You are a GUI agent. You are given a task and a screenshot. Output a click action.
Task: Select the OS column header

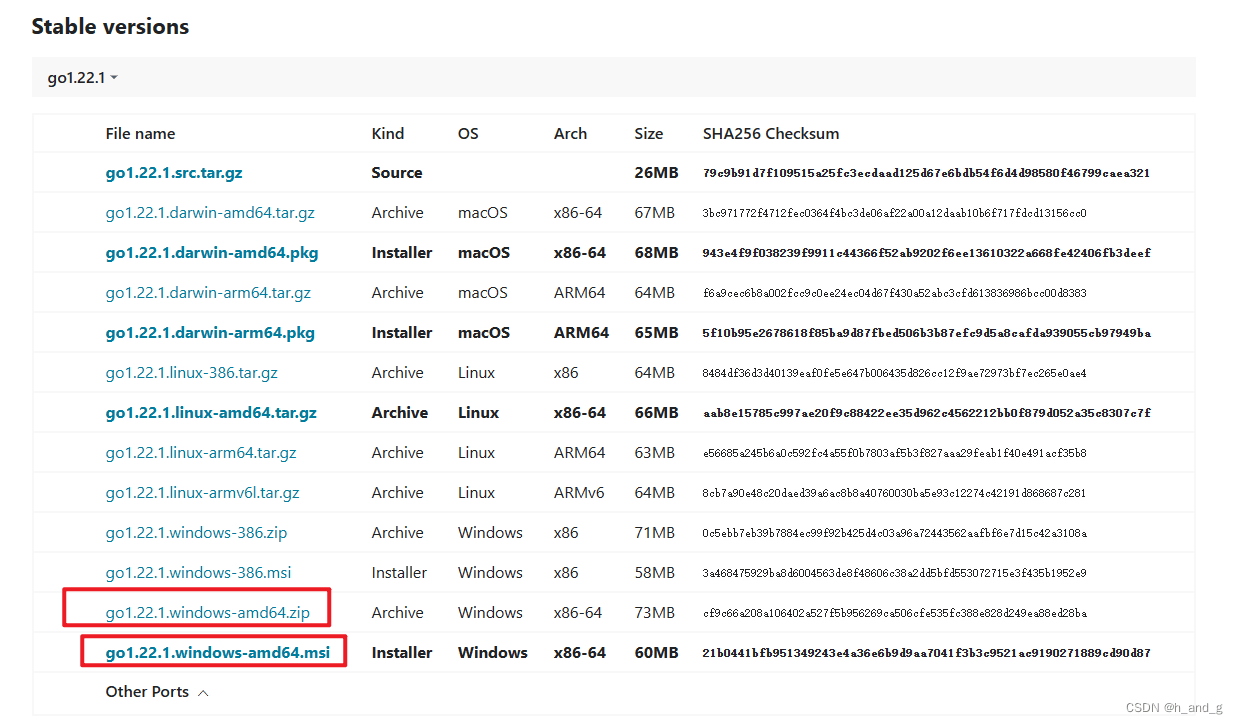pos(468,134)
